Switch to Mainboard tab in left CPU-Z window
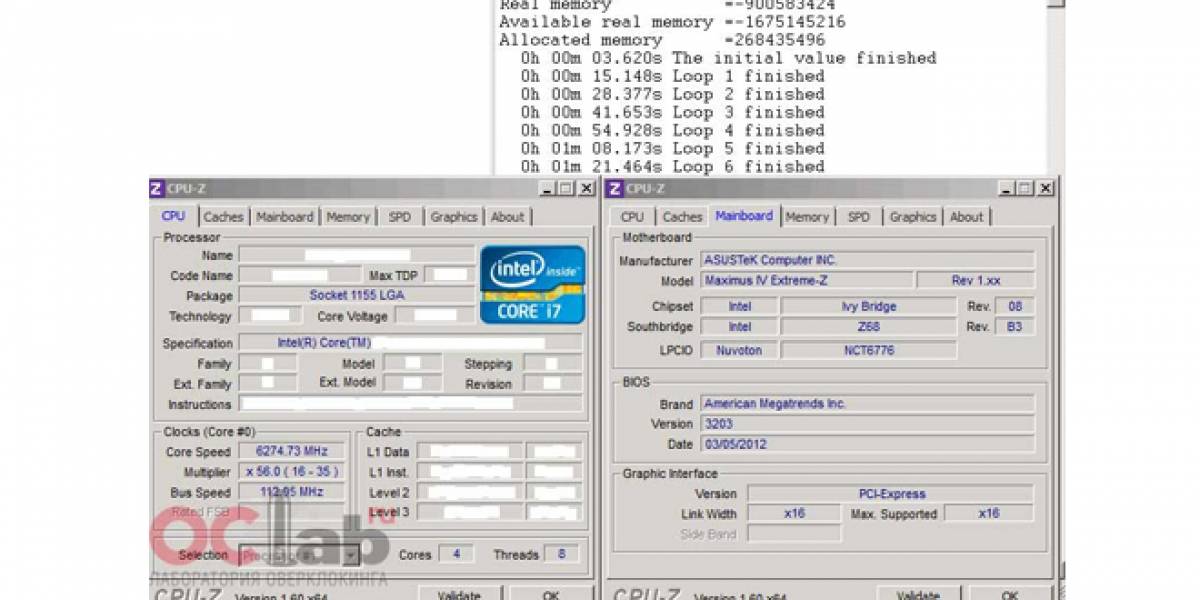This screenshot has height=600, width=1200. click(284, 216)
